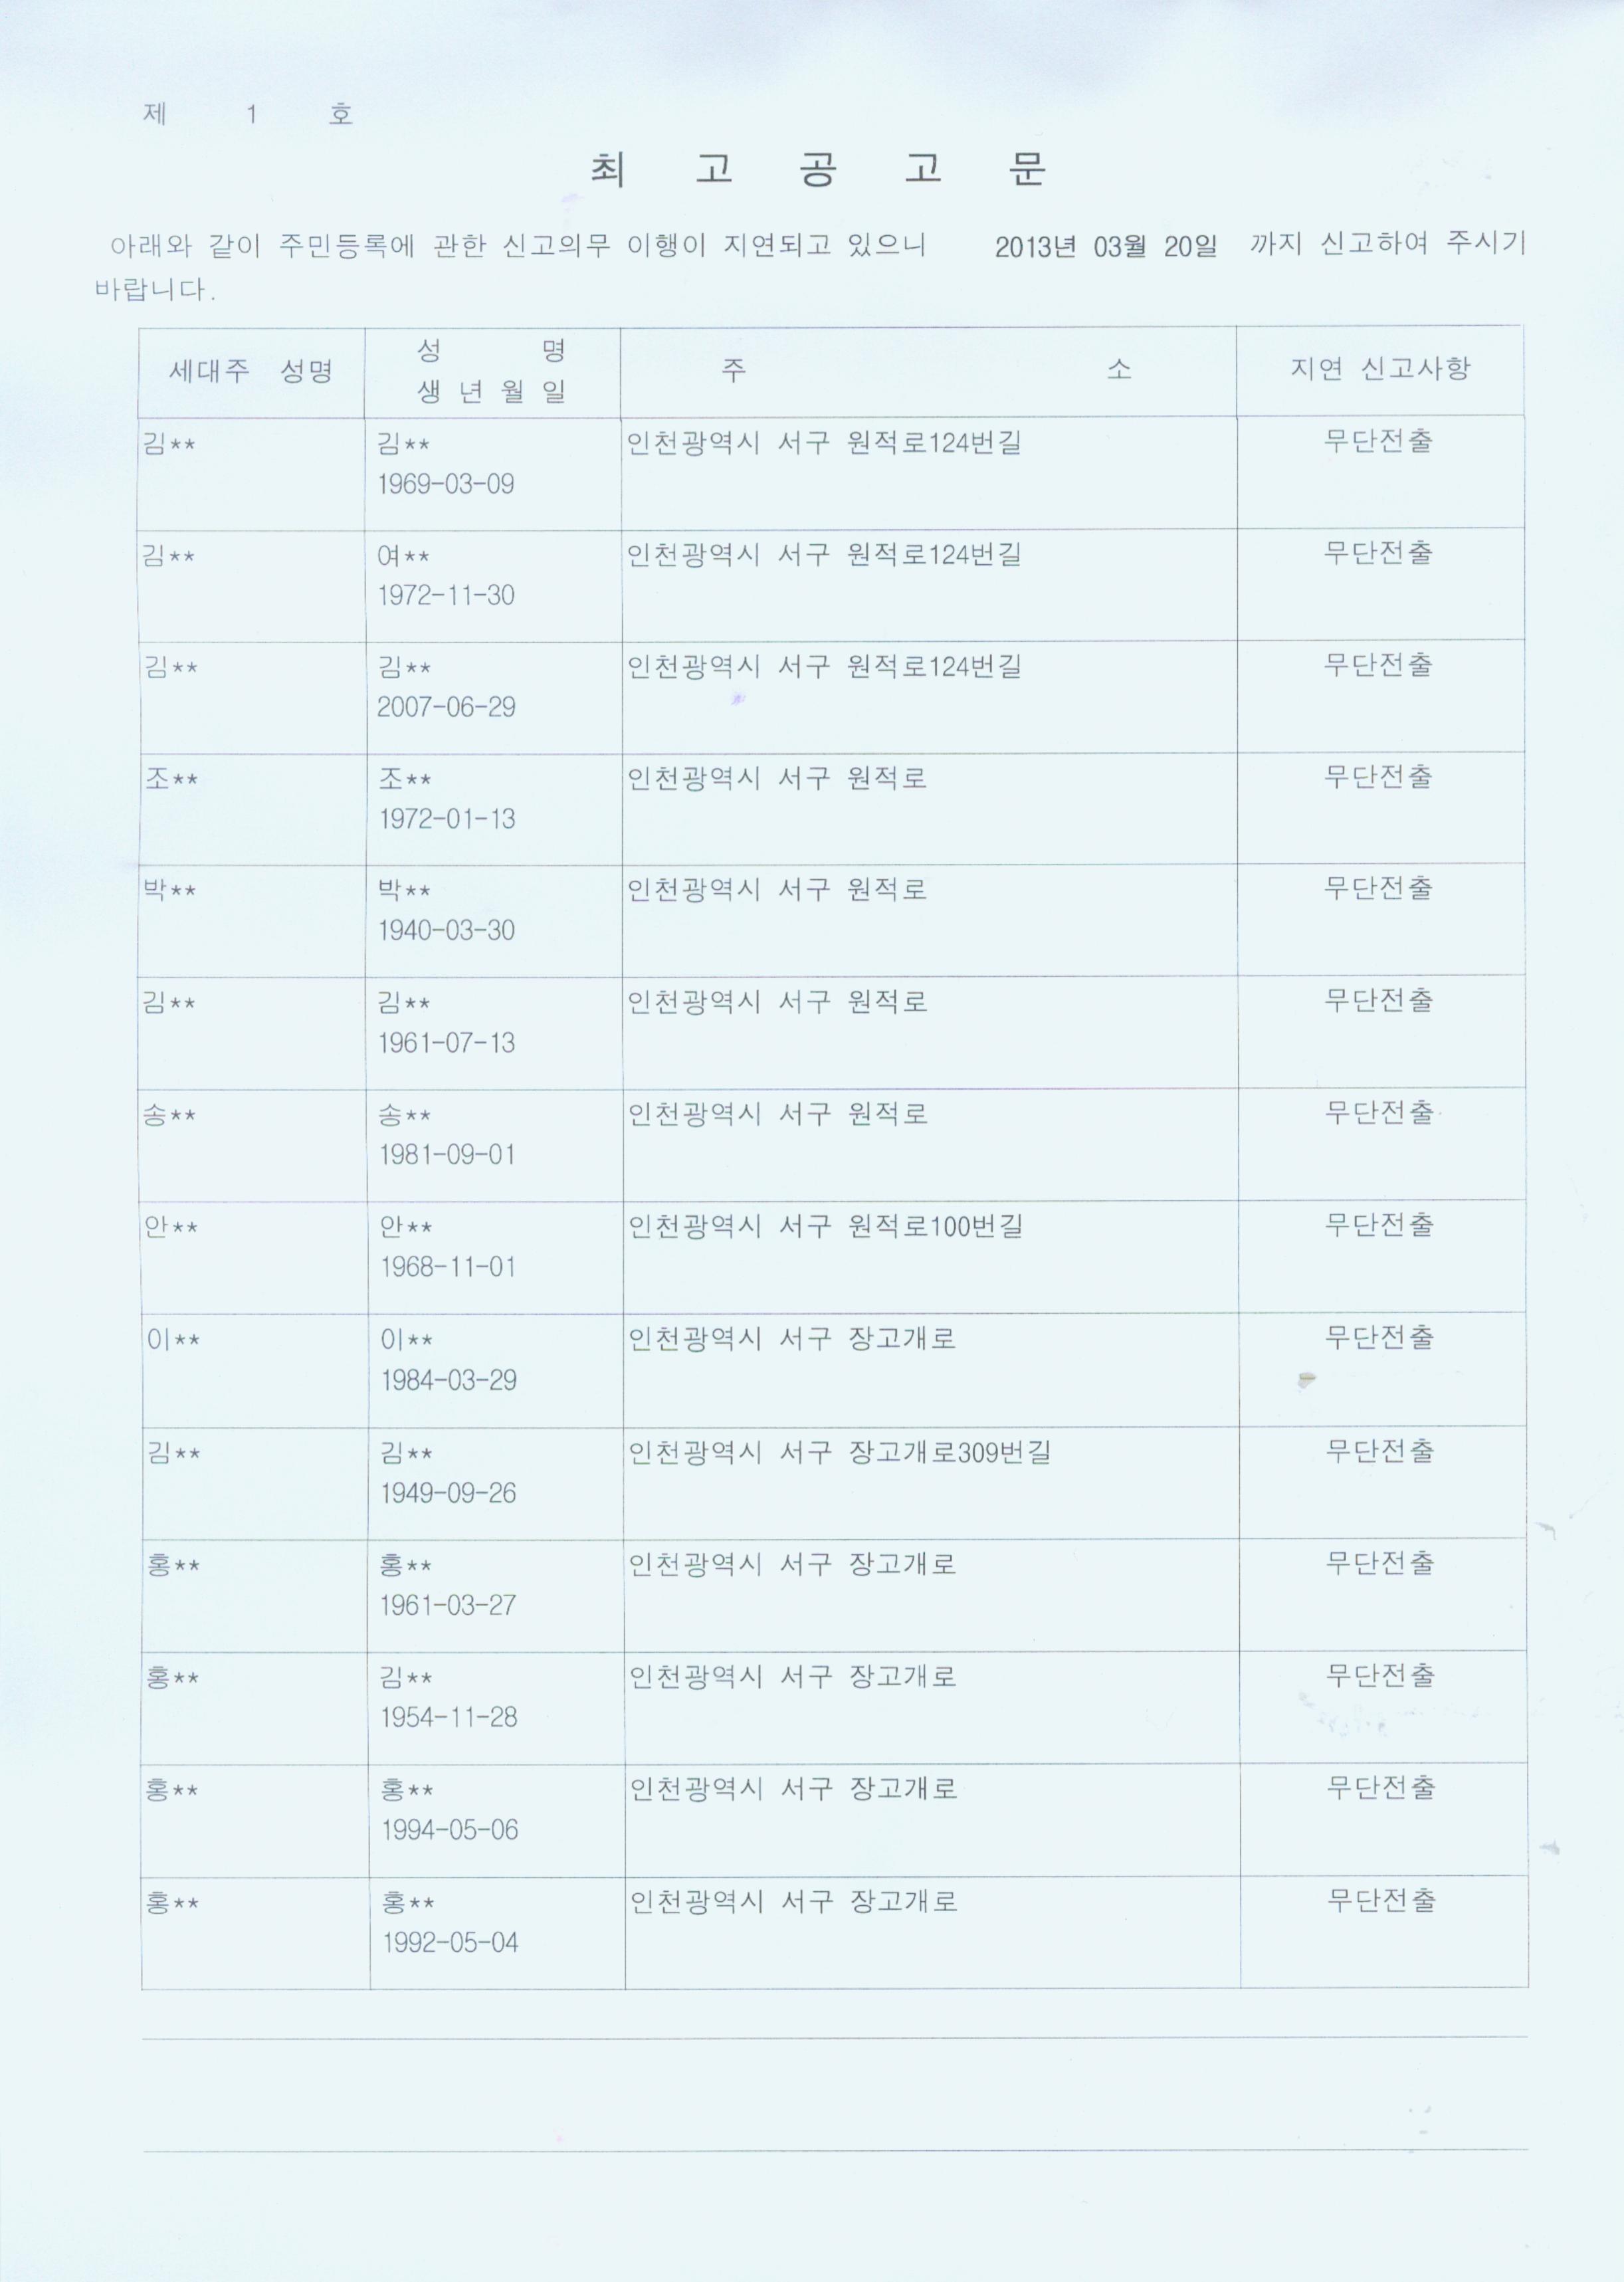Select 무단전출 in the first data row
Viewport: 1624px width, 2282px height.
[x=1379, y=440]
